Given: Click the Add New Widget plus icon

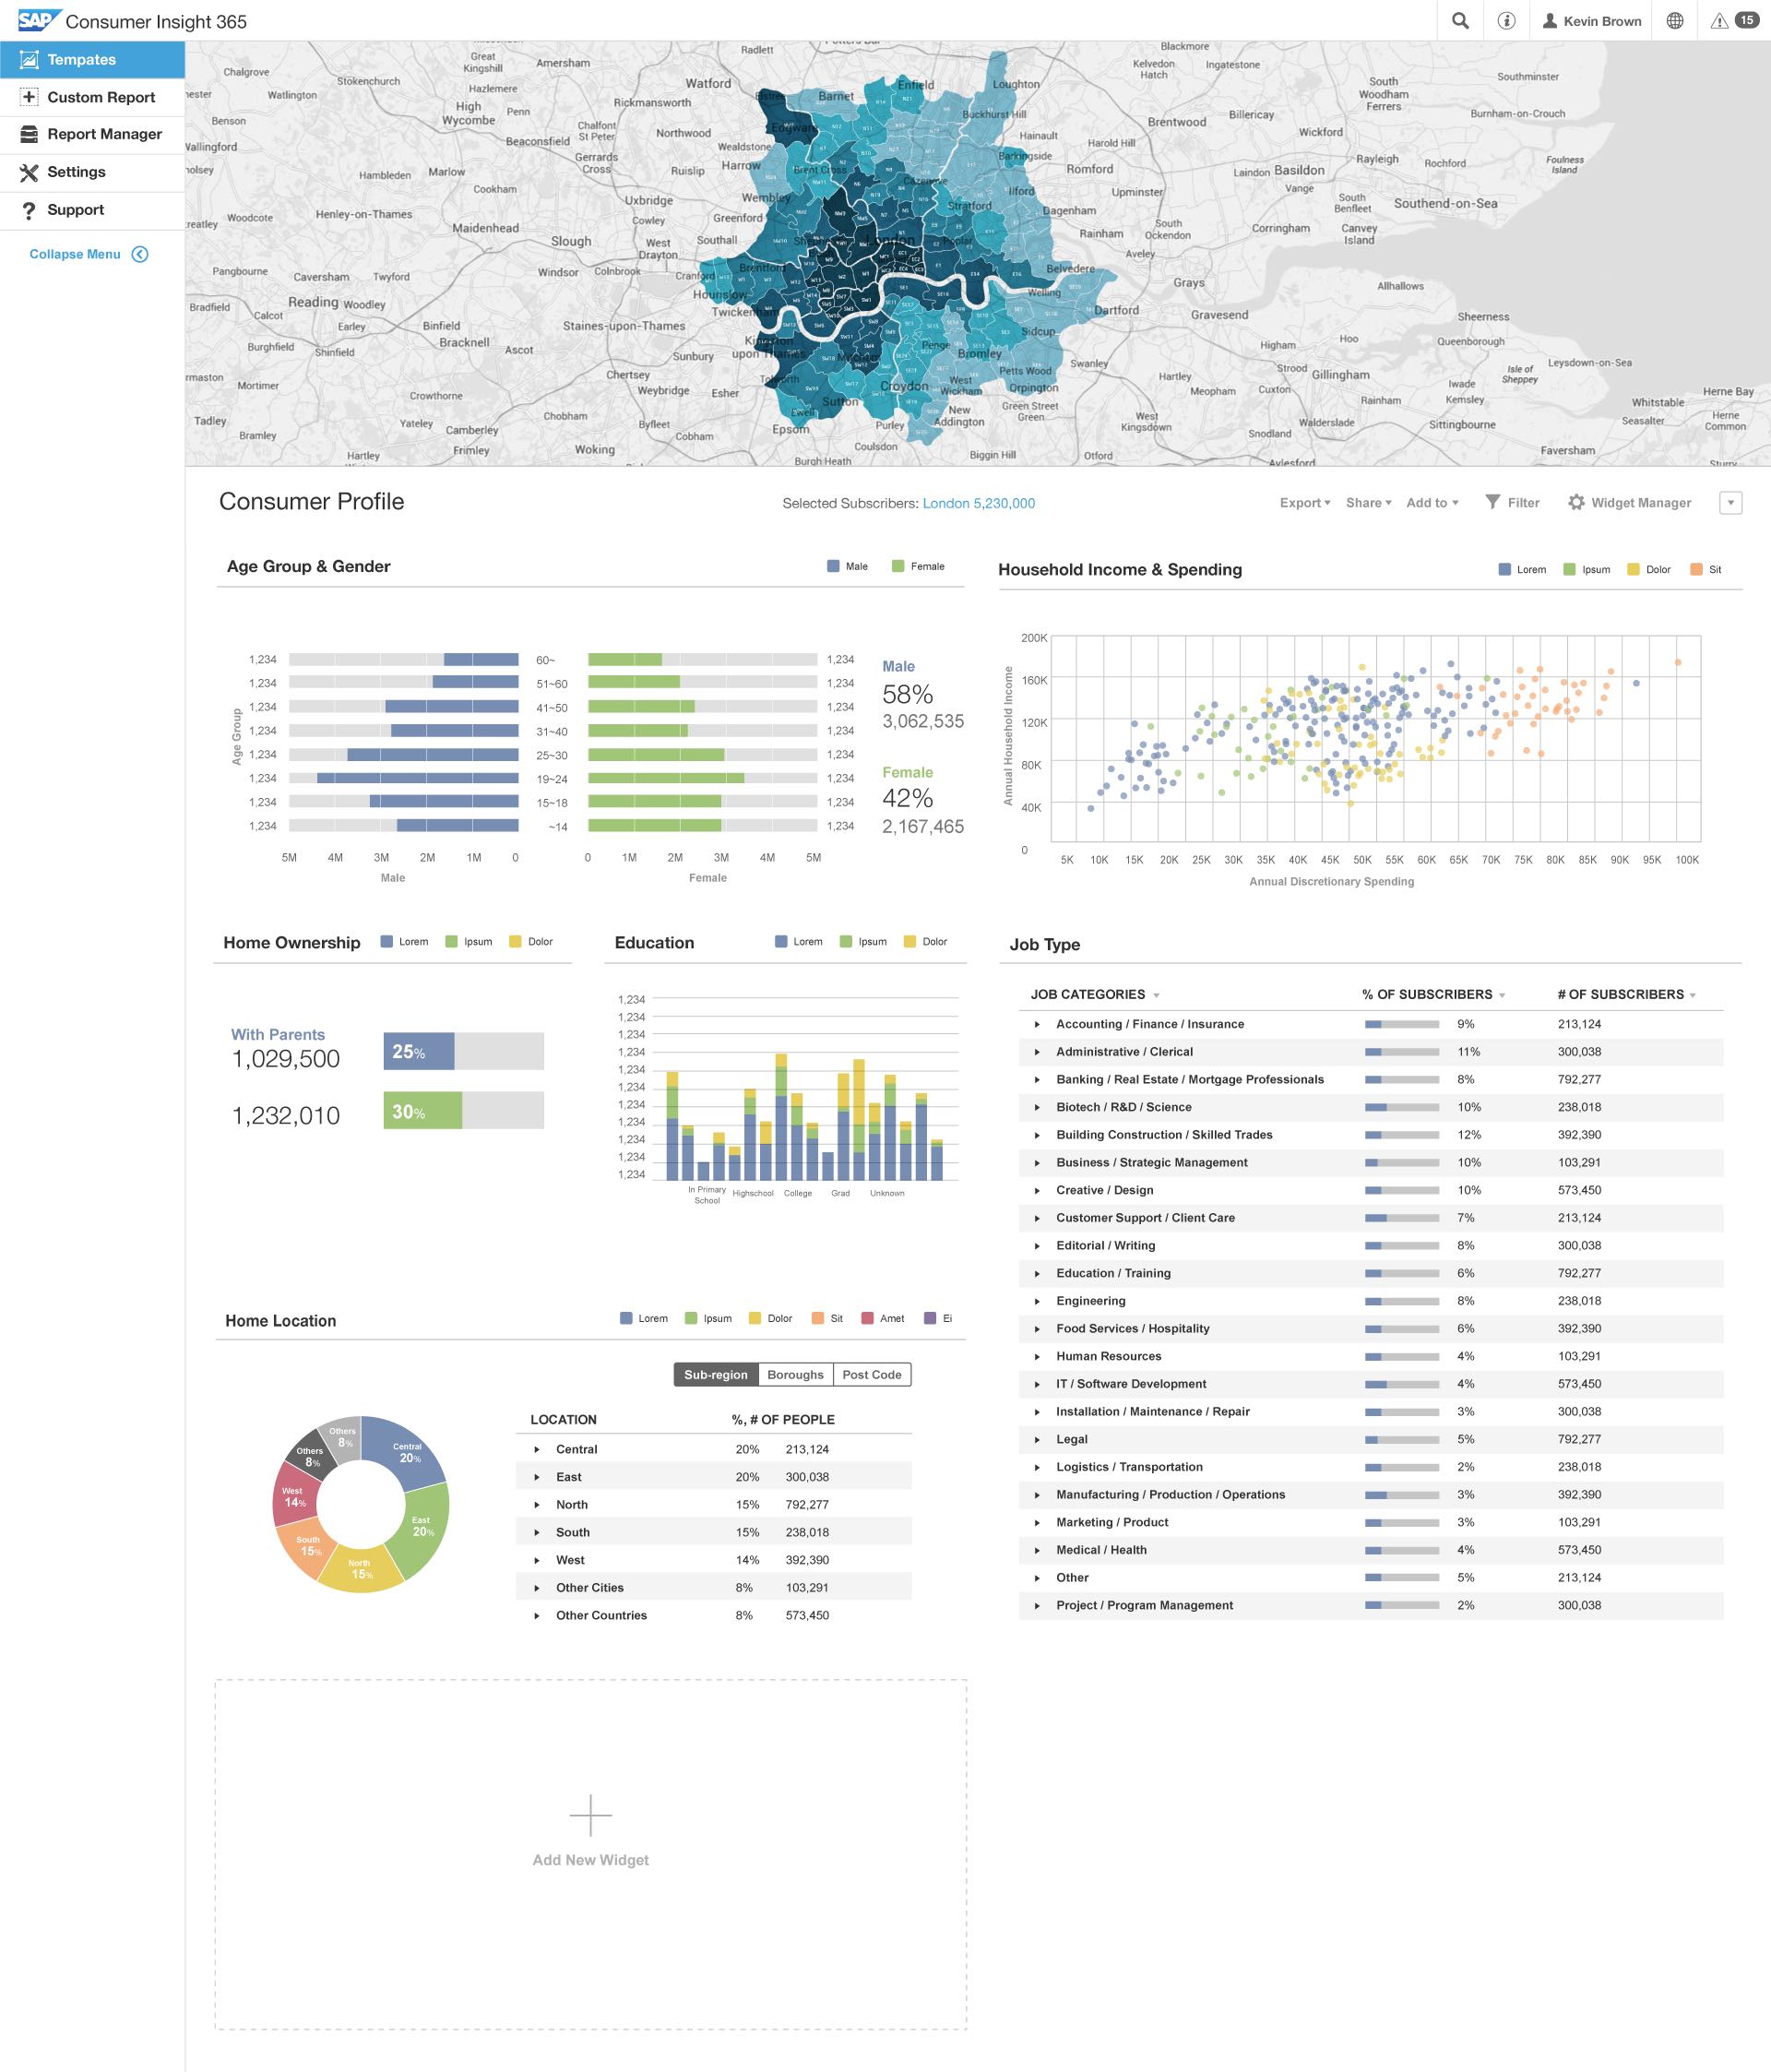Looking at the screenshot, I should click(x=590, y=1815).
